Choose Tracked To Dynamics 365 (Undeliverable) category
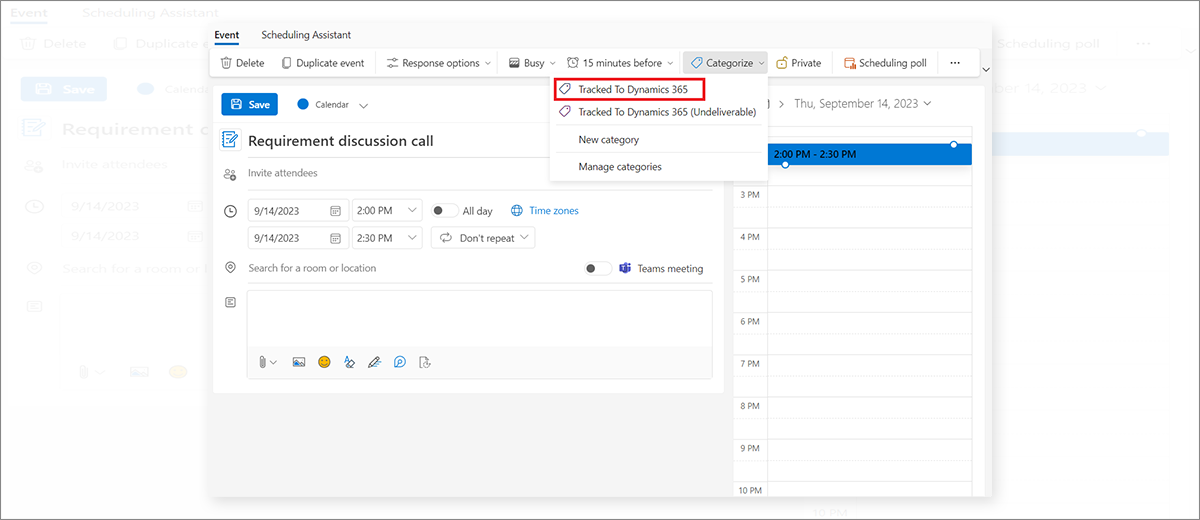Viewport: 1200px width, 520px height. click(659, 112)
